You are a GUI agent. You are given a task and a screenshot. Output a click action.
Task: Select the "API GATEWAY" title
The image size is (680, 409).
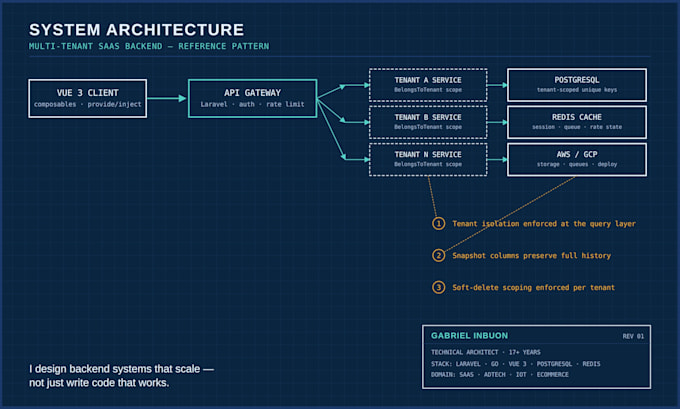point(252,93)
